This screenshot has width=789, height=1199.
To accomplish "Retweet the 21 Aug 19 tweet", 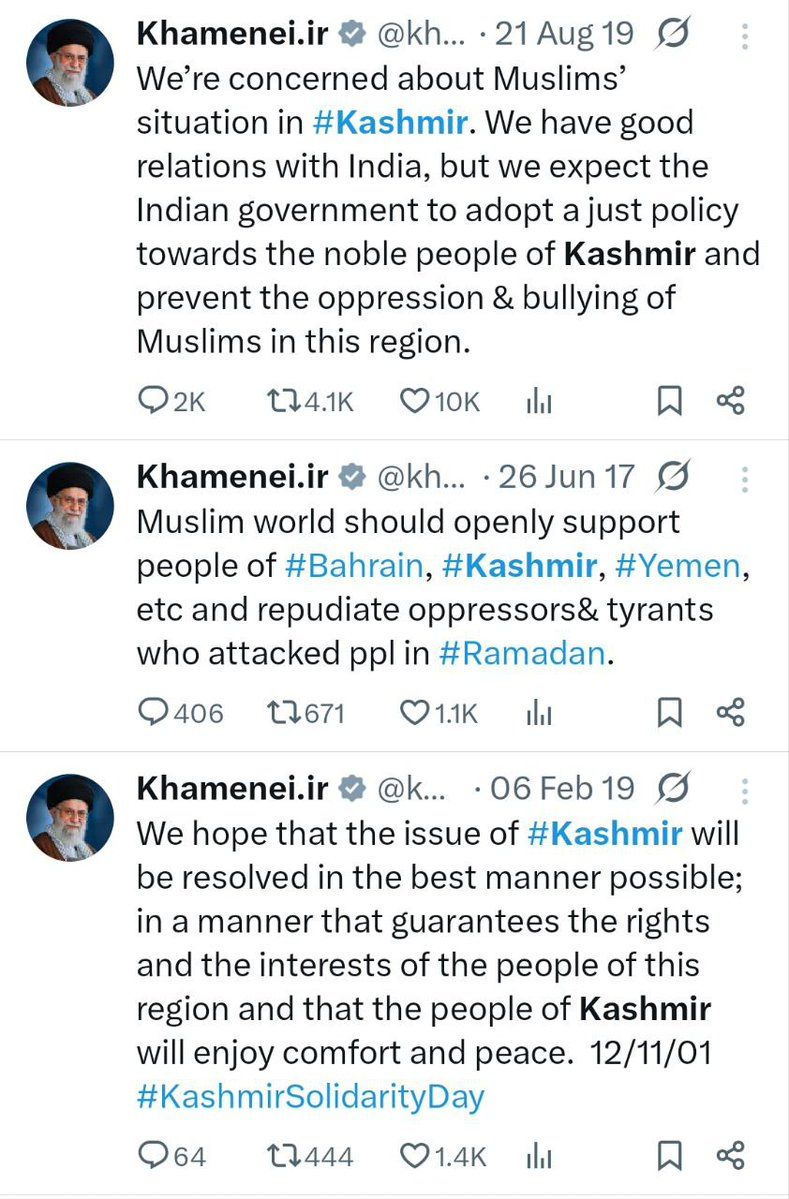I will (283, 401).
